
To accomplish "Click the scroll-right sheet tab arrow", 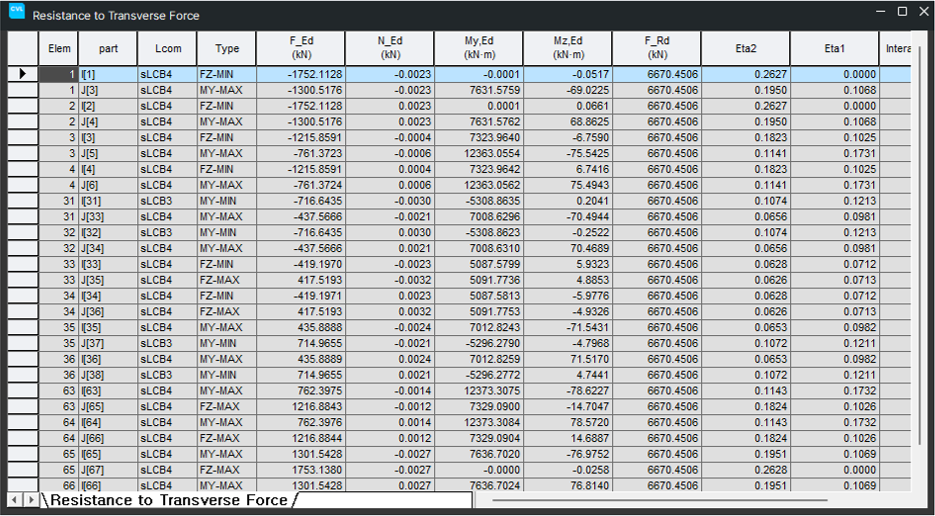I will point(30,499).
